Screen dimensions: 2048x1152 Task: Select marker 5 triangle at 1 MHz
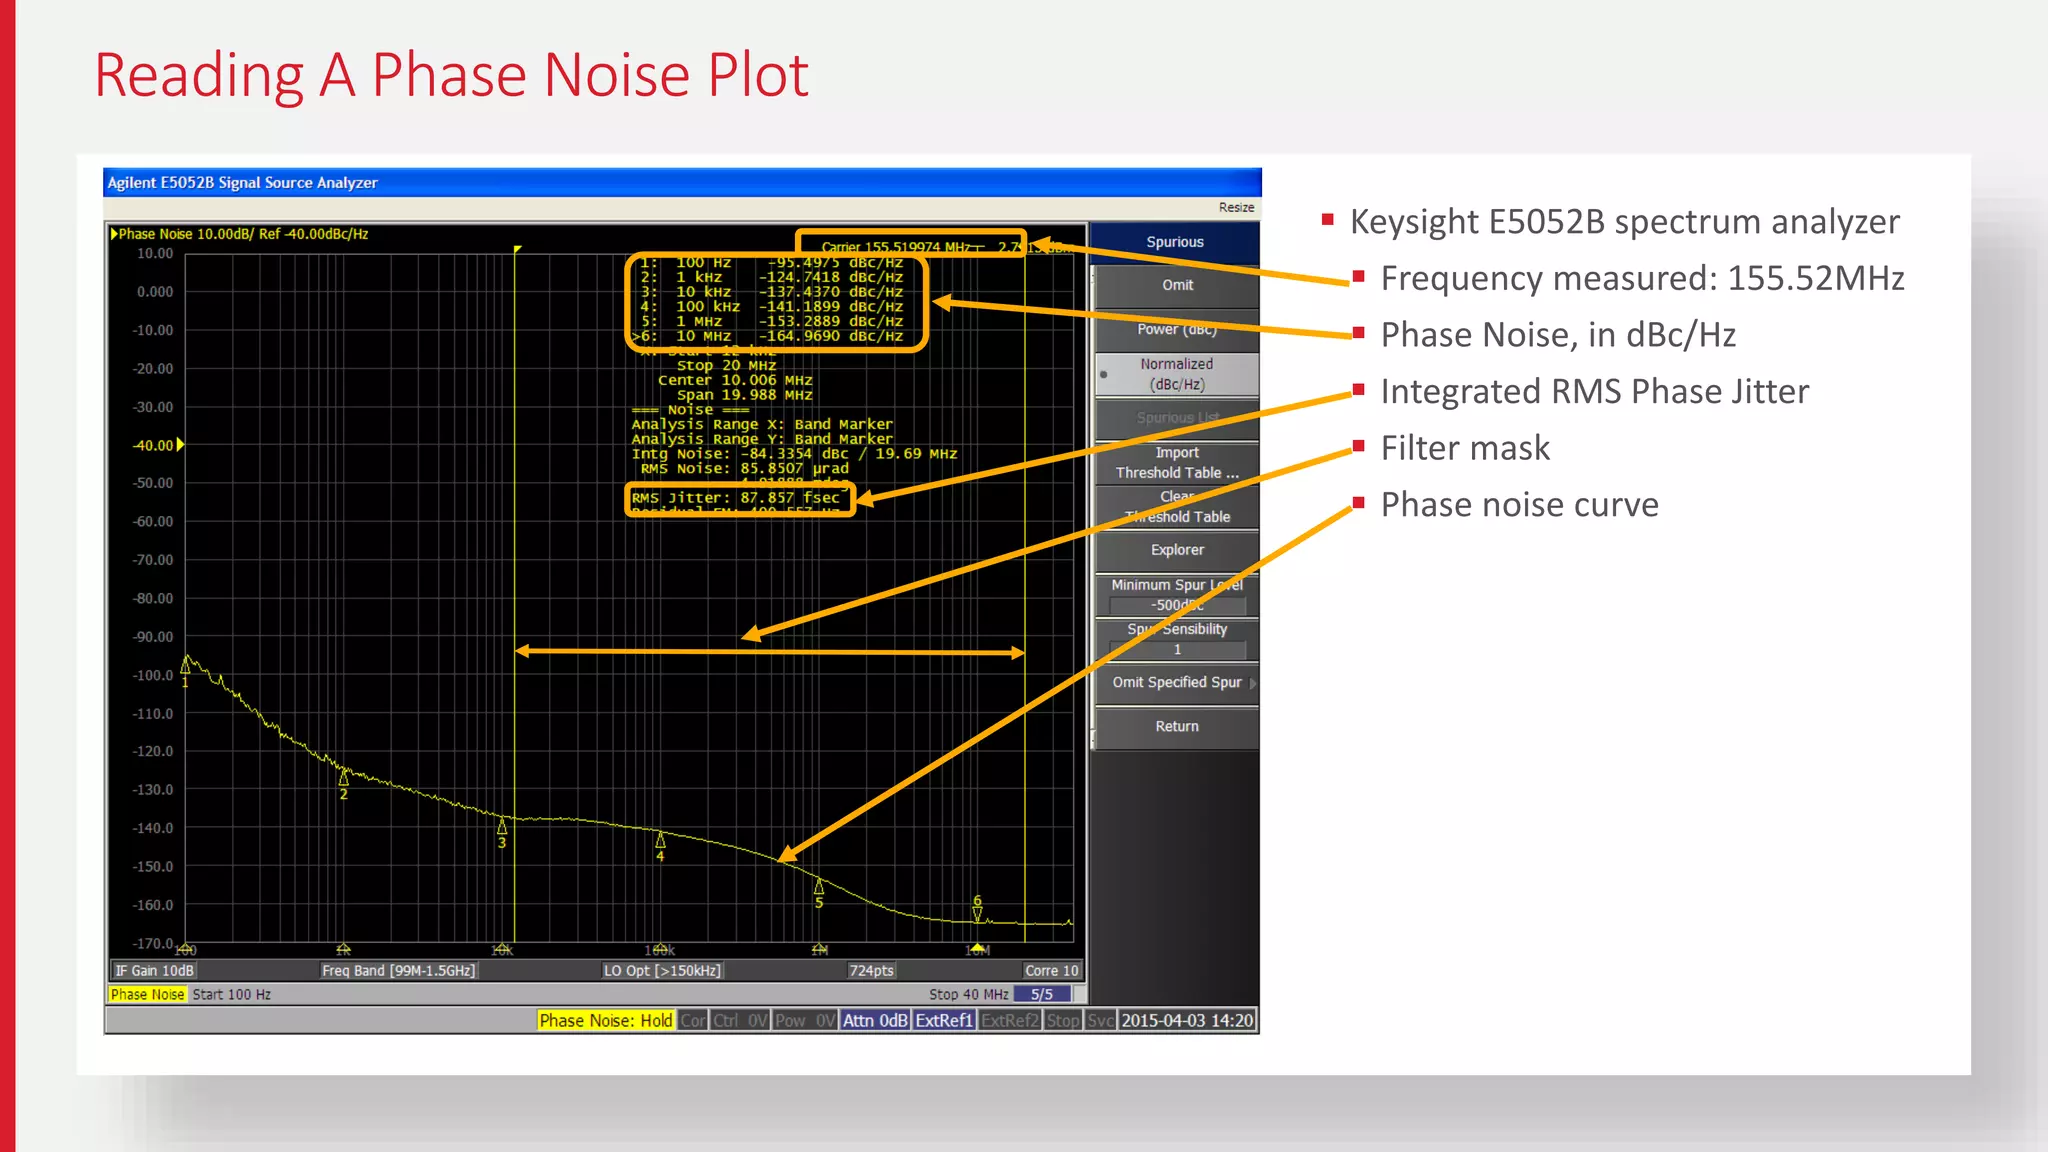tap(819, 886)
